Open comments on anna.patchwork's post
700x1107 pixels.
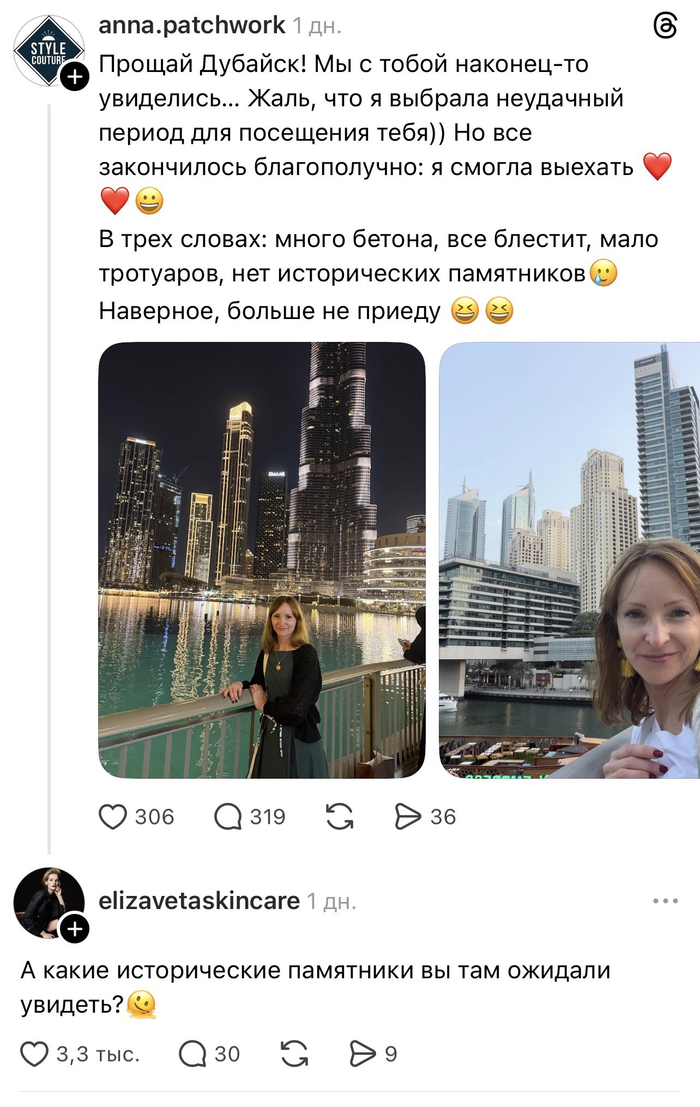pyautogui.click(x=229, y=817)
